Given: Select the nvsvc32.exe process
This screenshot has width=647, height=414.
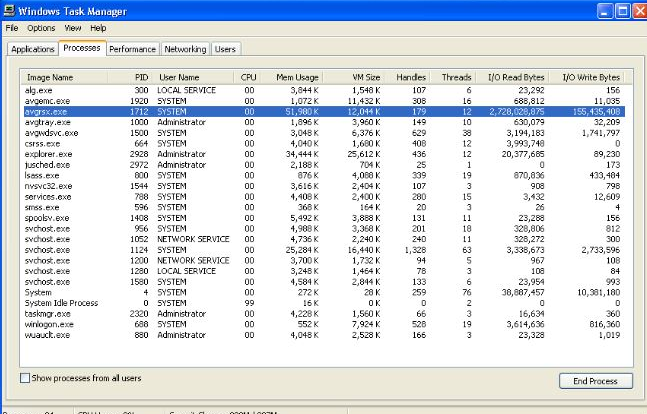Looking at the screenshot, I should coord(324,186).
